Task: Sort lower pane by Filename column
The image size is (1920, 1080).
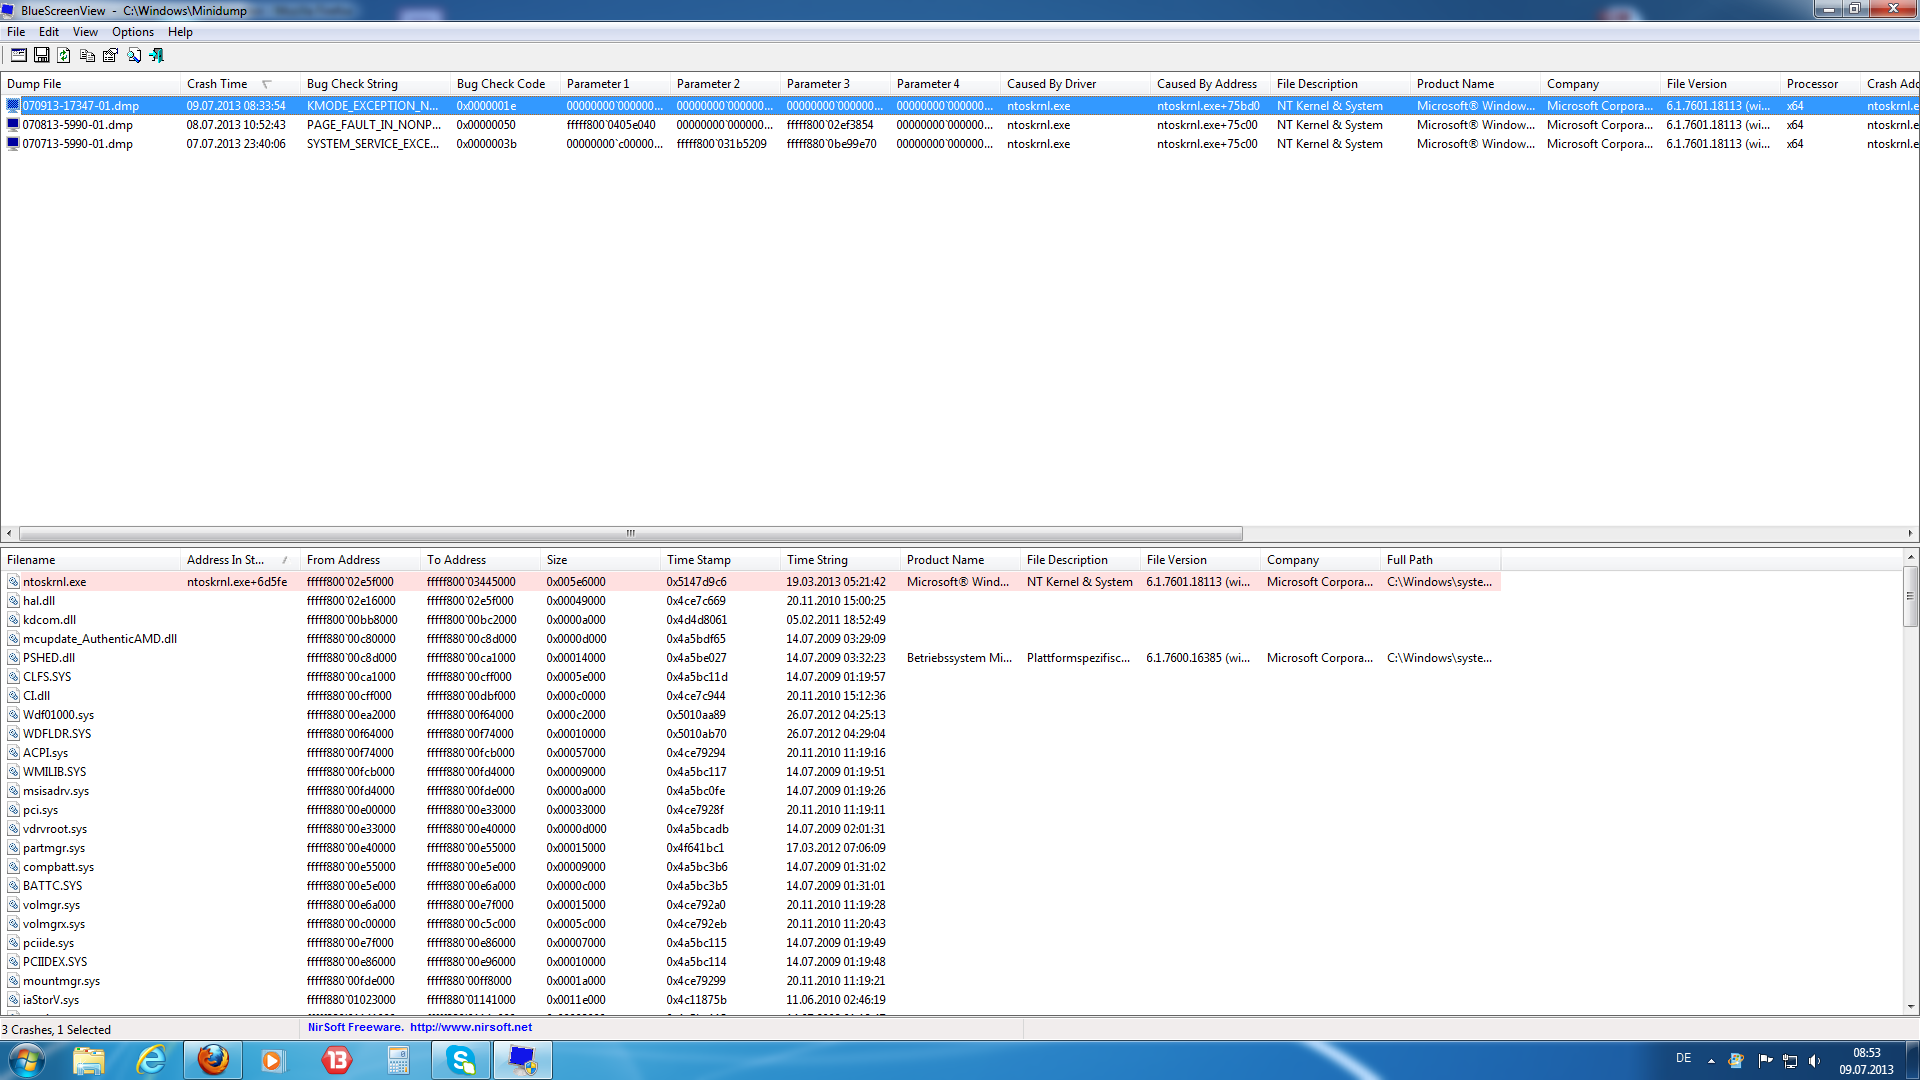Action: tap(91, 560)
